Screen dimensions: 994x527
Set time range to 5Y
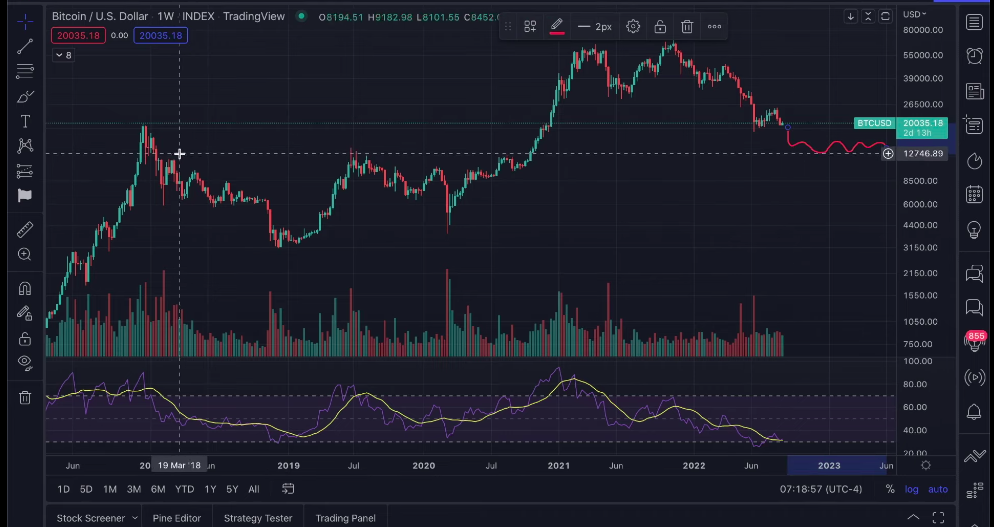232,489
